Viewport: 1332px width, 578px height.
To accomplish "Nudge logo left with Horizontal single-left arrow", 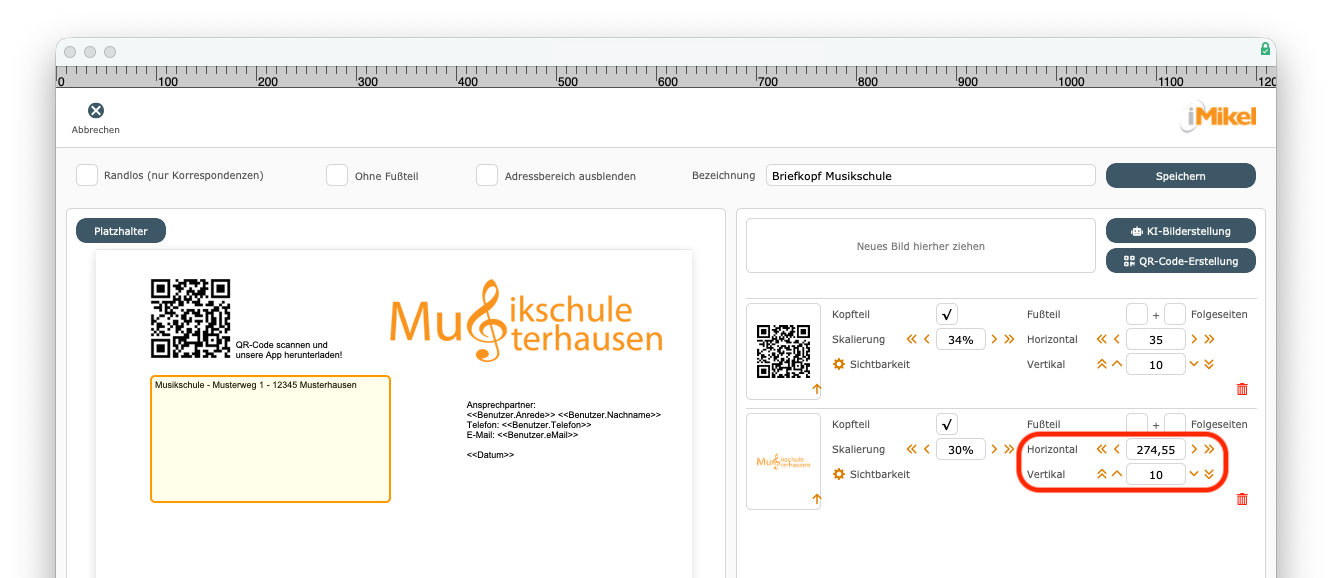I will point(1117,449).
